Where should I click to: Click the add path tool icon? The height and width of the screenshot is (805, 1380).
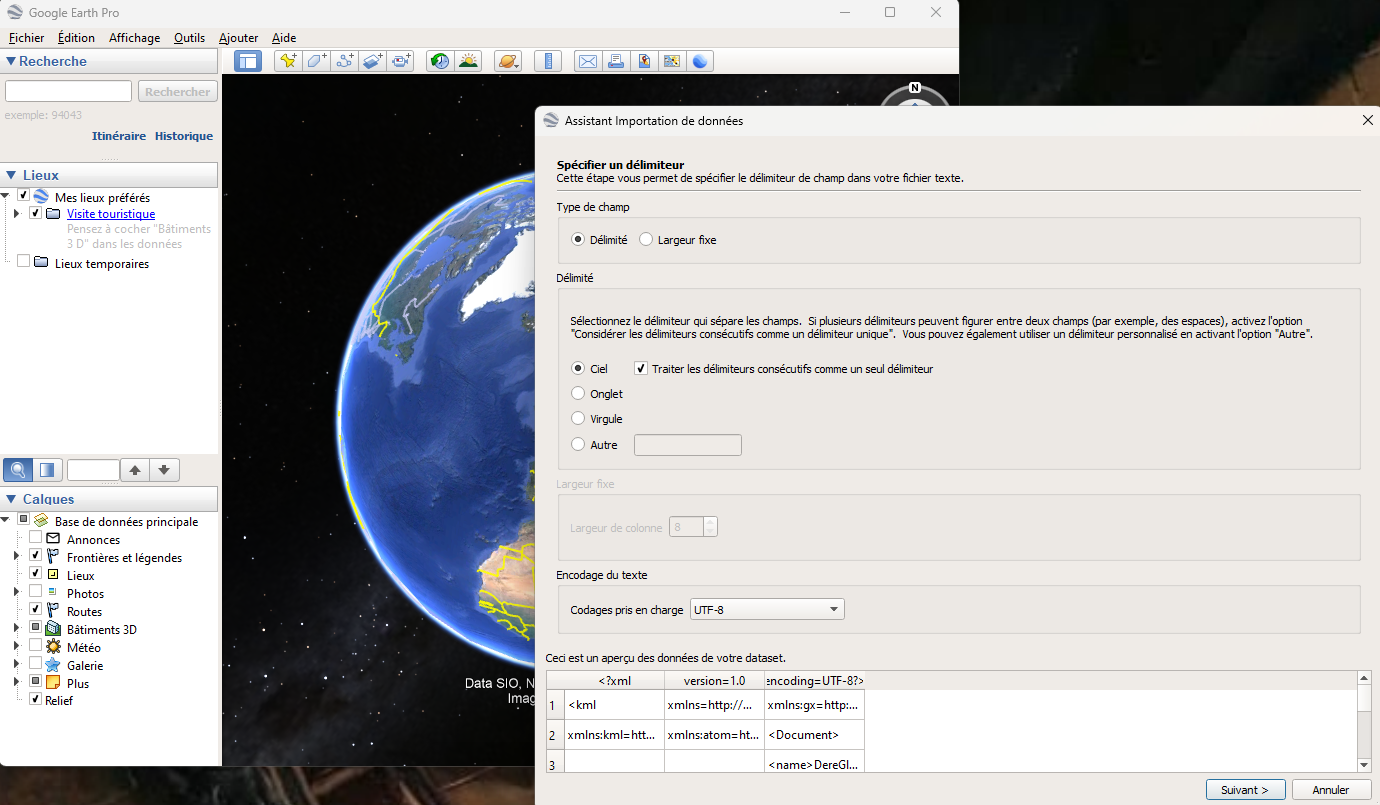click(x=345, y=61)
